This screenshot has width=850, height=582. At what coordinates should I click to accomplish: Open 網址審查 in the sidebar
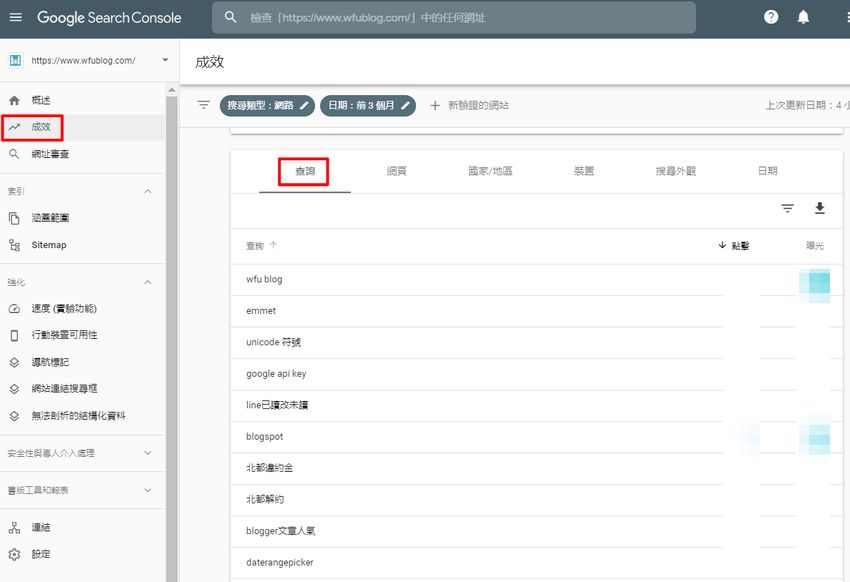pos(82,154)
